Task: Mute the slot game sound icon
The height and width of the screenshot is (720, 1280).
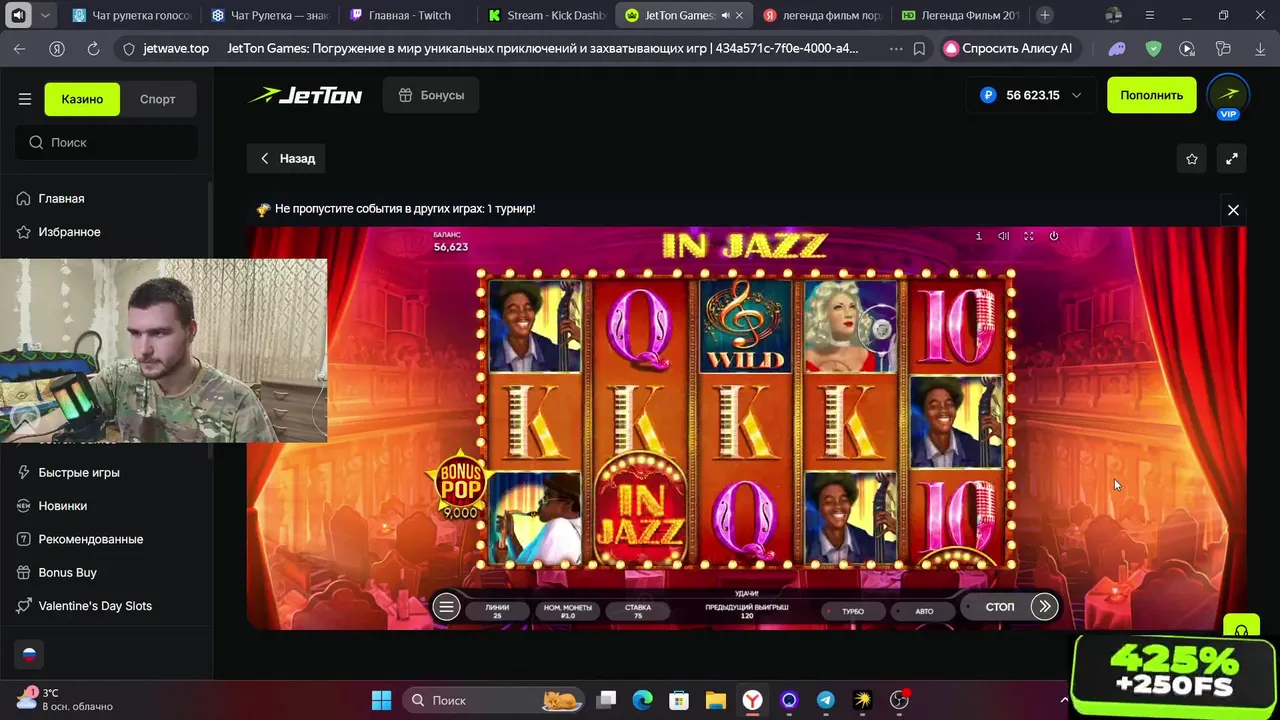Action: pos(1003,236)
